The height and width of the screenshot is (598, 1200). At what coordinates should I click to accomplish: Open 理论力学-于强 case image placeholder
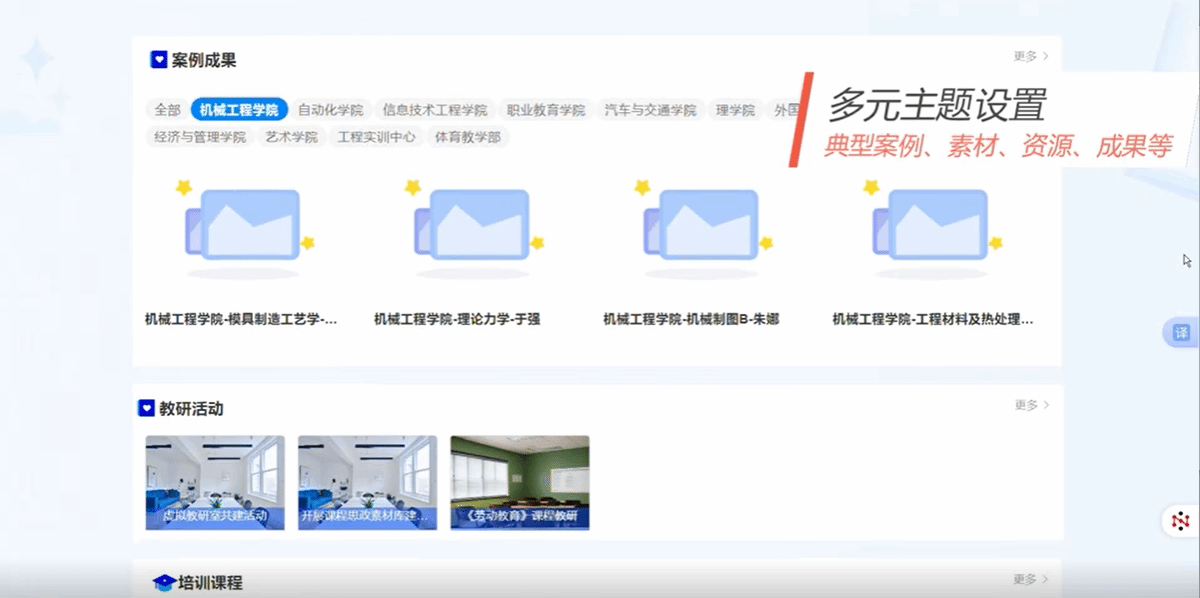(473, 229)
